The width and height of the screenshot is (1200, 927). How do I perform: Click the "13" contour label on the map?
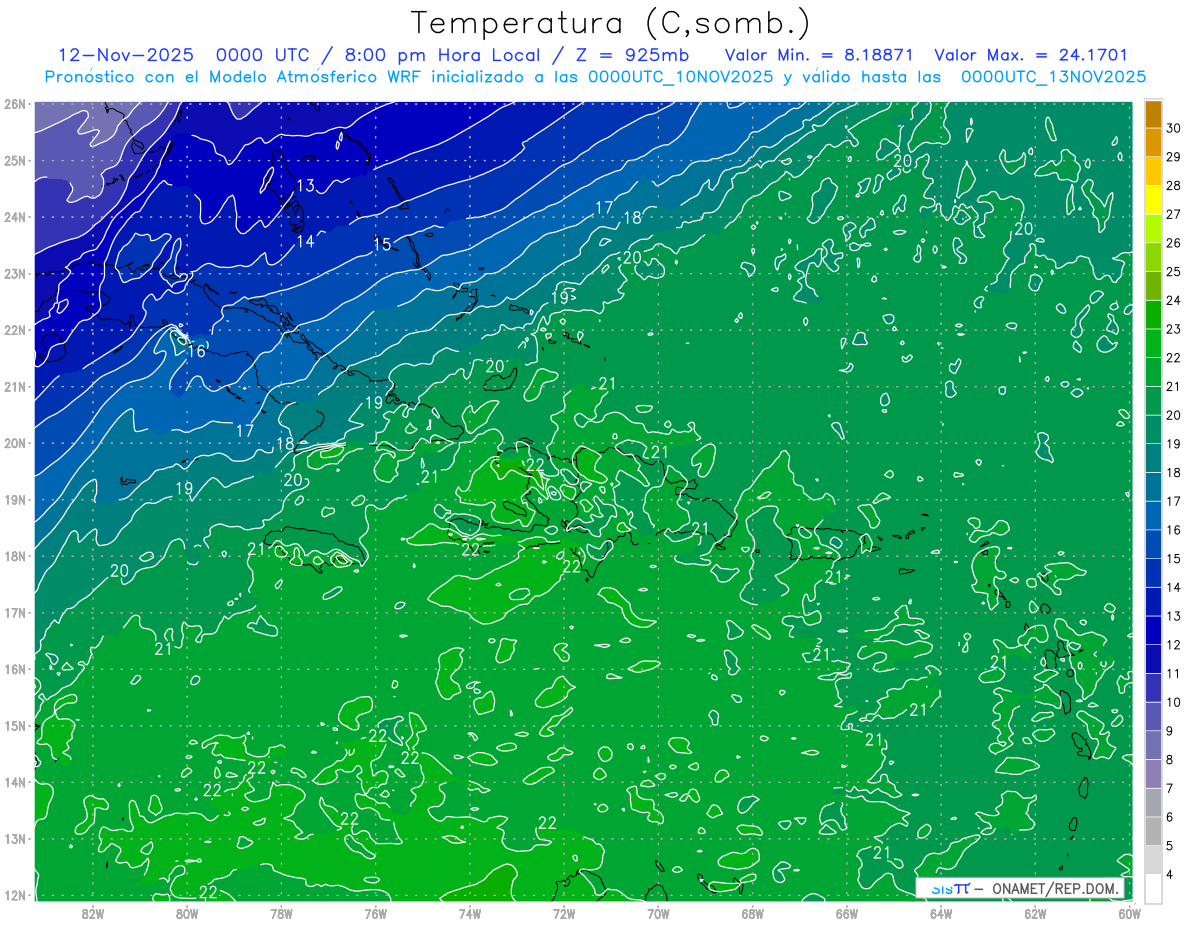(305, 185)
